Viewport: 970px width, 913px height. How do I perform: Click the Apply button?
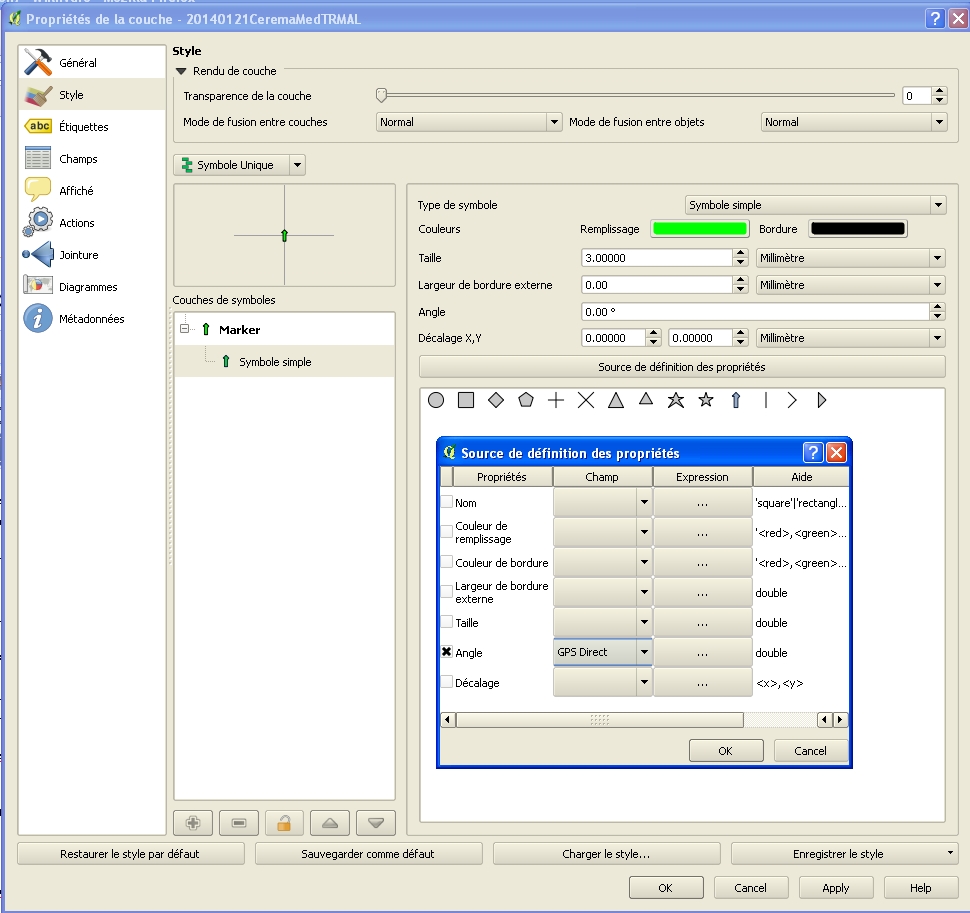coord(836,888)
